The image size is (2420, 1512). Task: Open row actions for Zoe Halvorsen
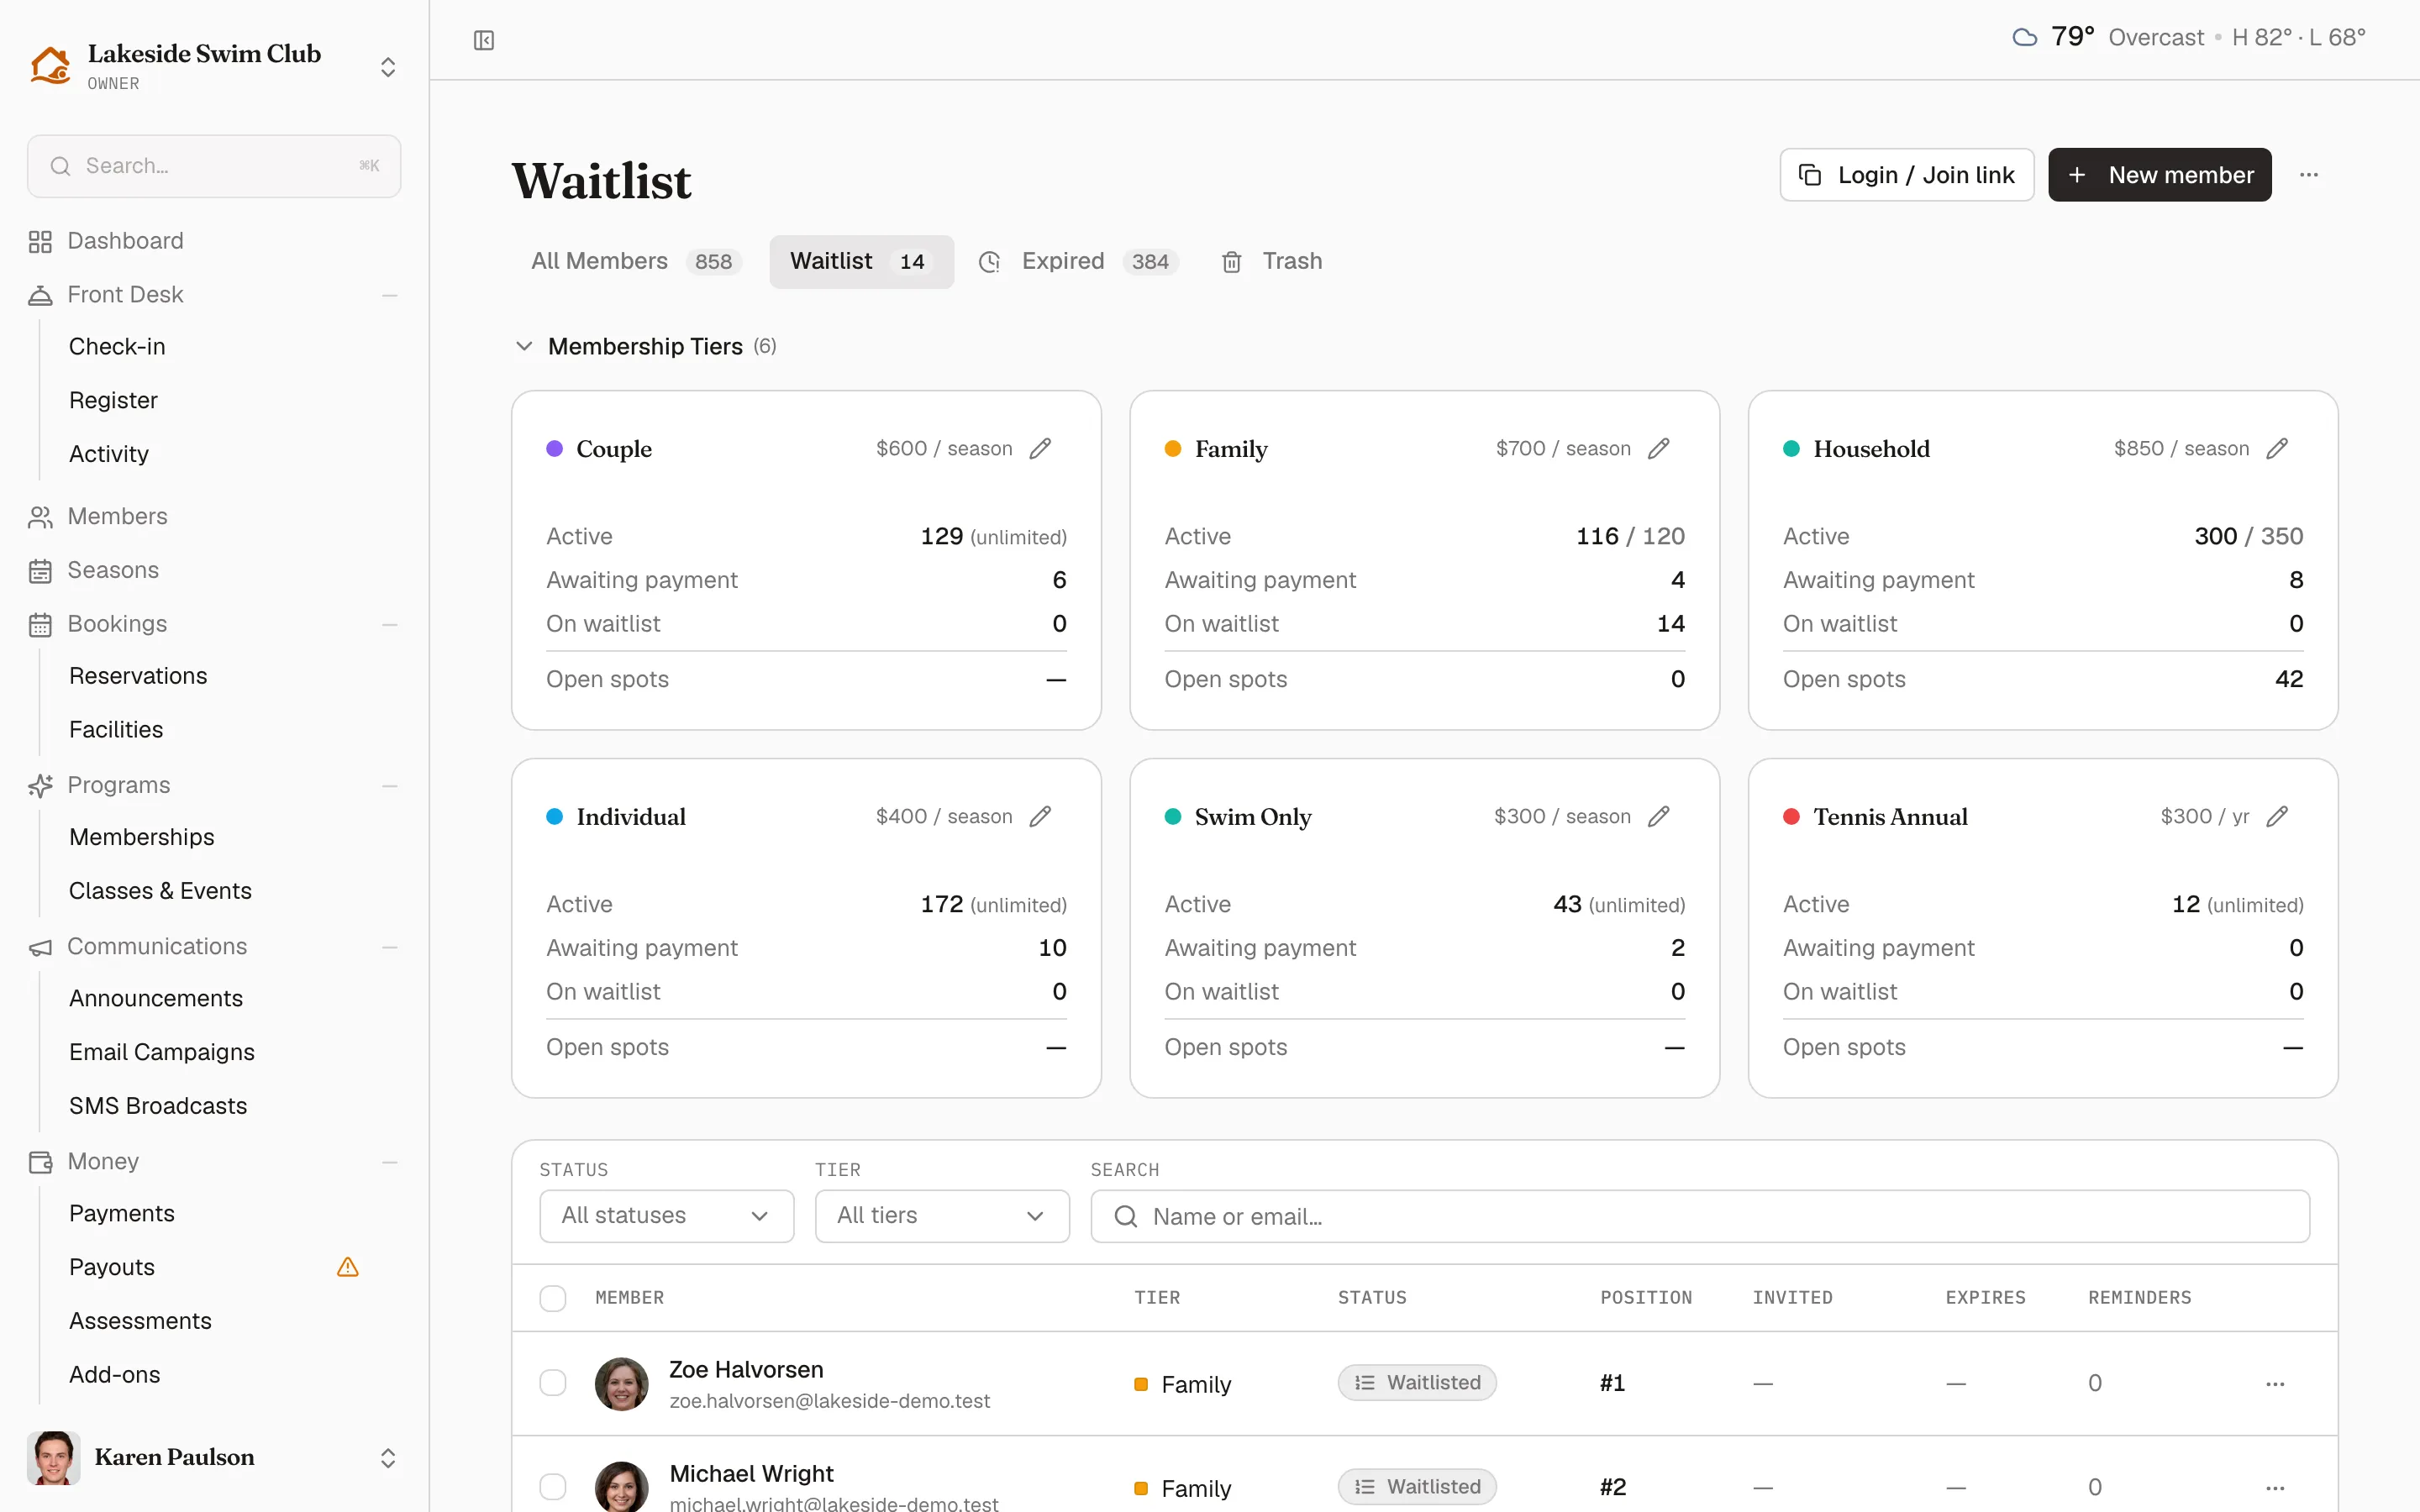point(2275,1384)
